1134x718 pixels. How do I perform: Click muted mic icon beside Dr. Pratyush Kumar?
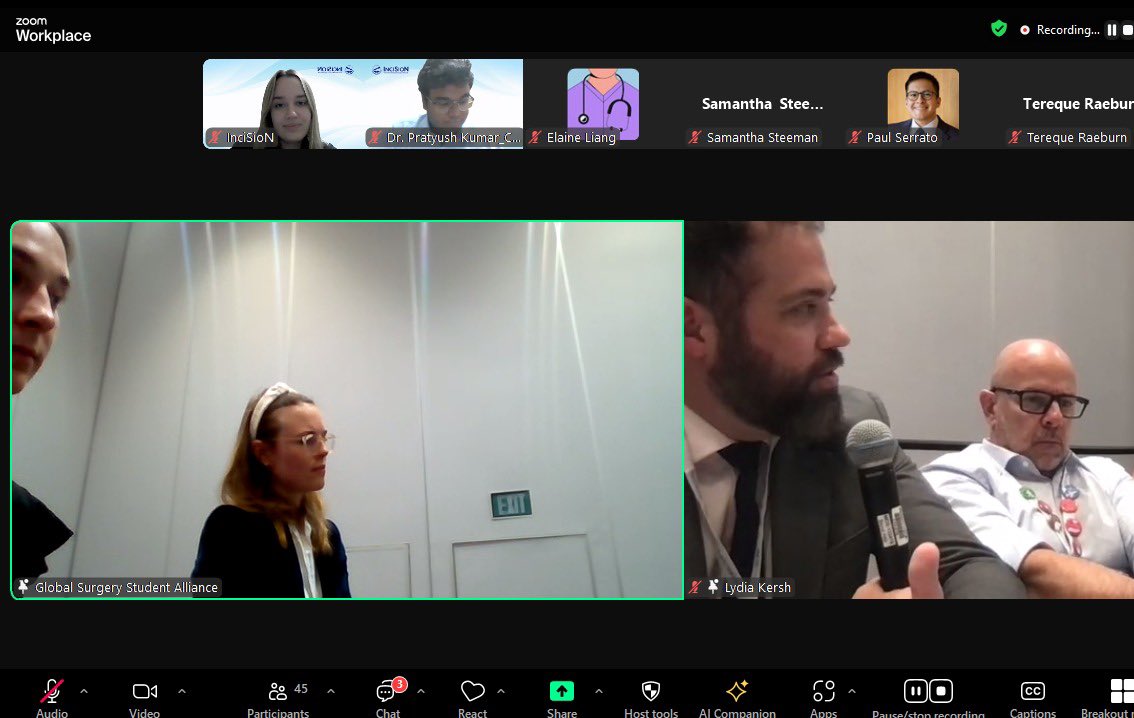(375, 137)
